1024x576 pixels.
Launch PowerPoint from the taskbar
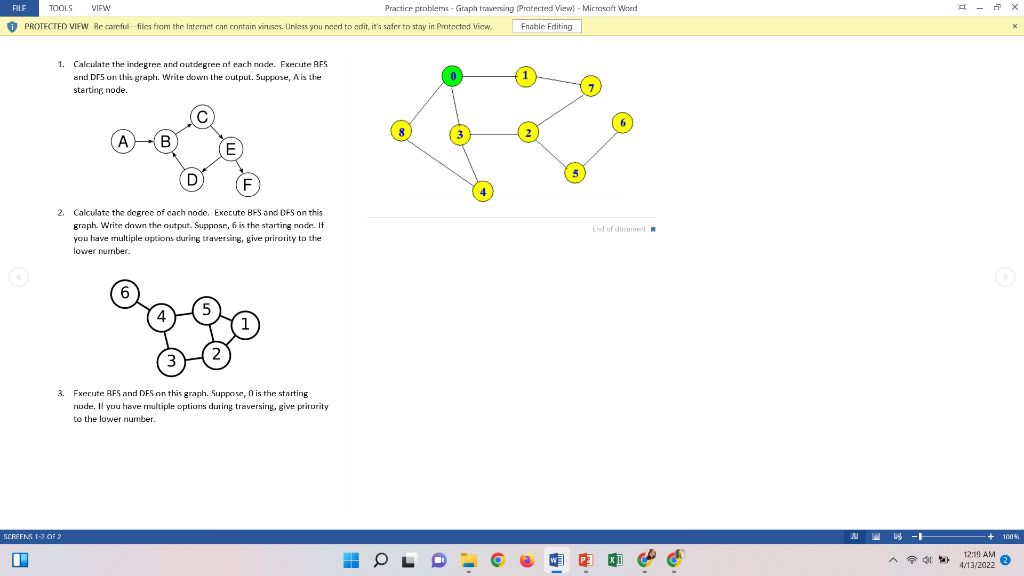[x=585, y=560]
